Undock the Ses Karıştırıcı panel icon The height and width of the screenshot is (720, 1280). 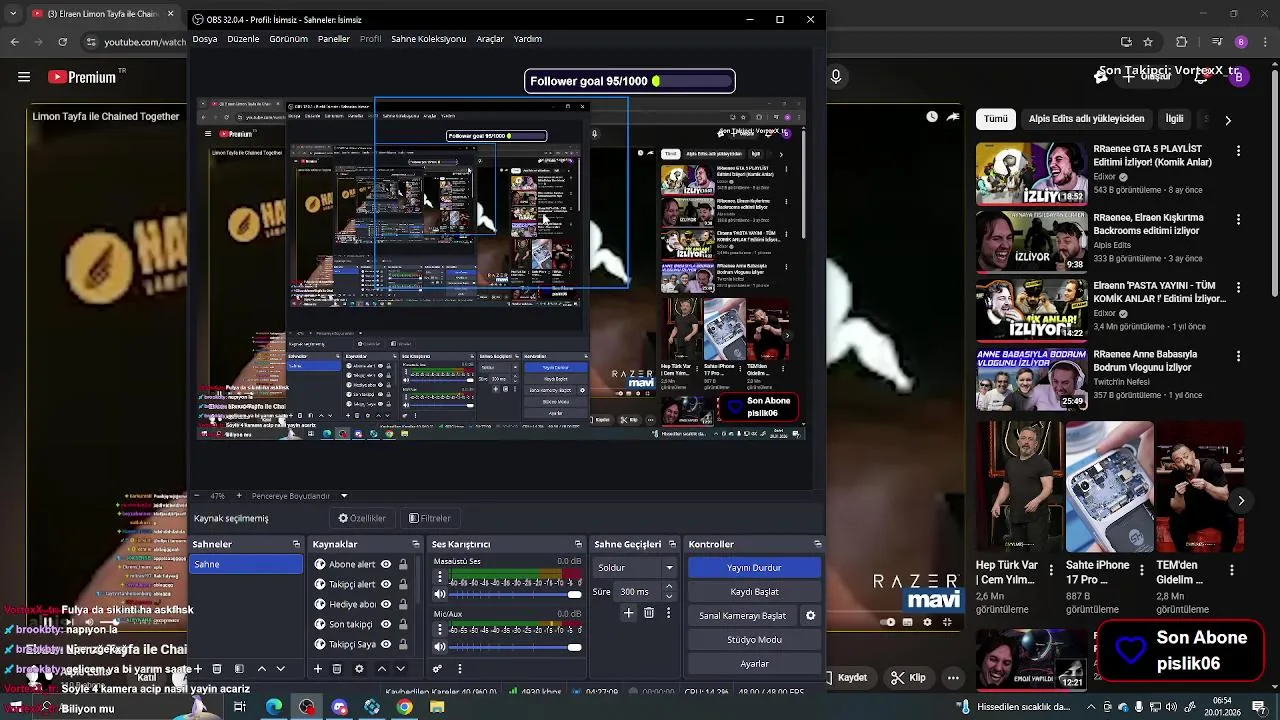(578, 544)
